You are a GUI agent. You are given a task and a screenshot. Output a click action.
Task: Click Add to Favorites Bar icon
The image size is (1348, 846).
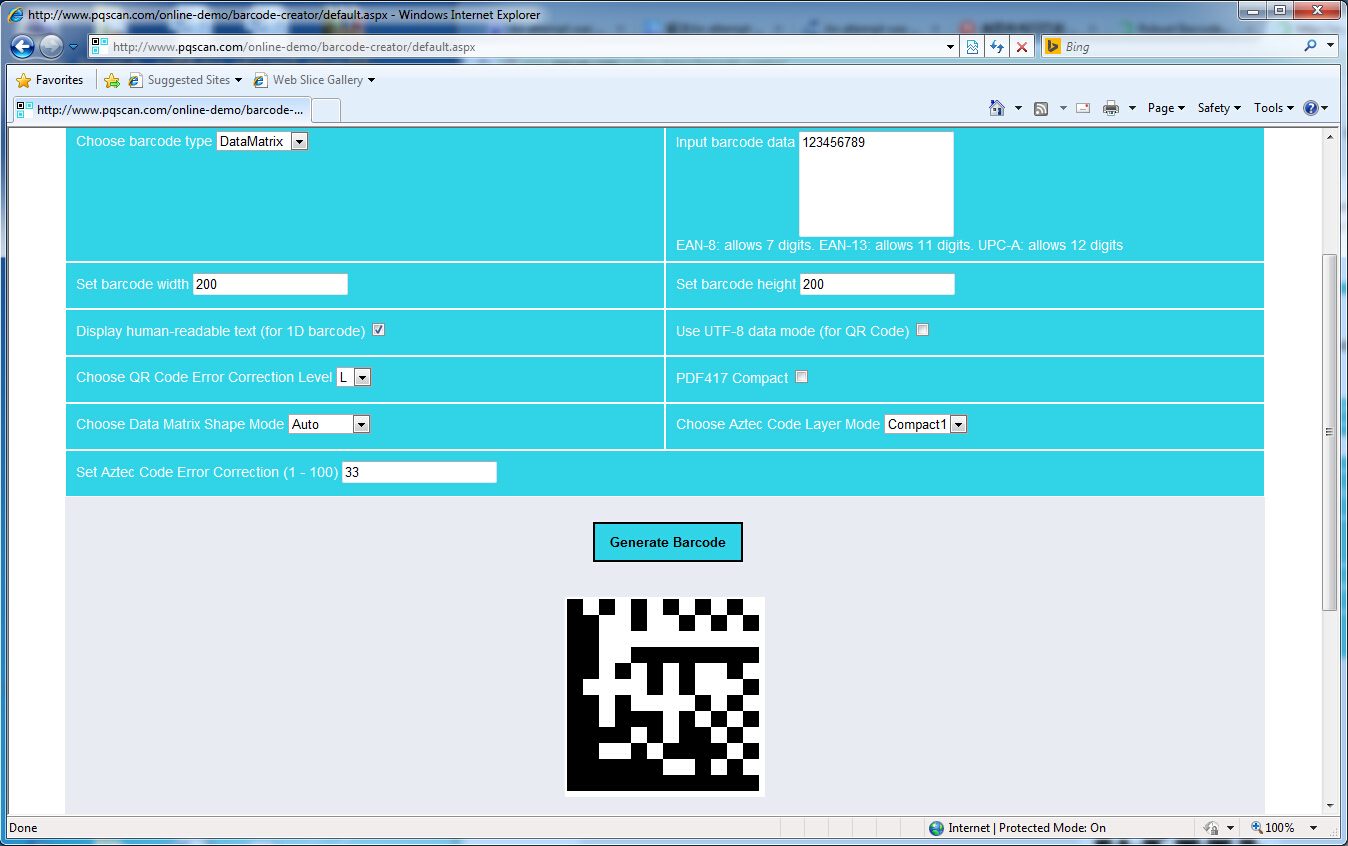(x=112, y=80)
